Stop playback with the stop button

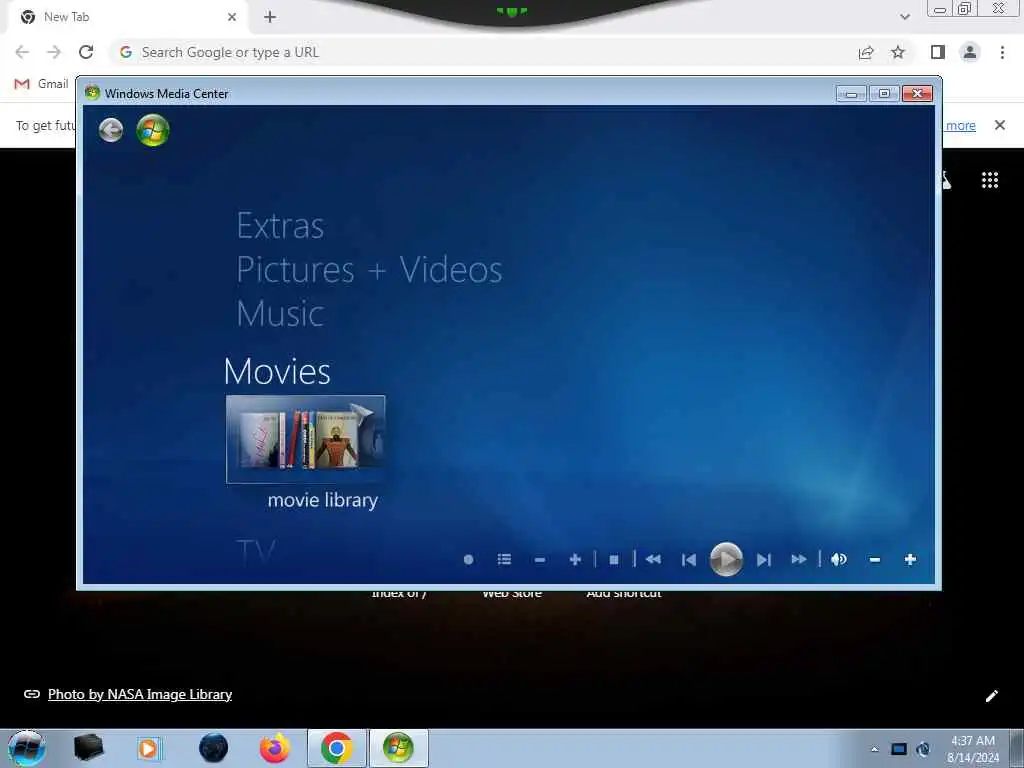click(614, 560)
